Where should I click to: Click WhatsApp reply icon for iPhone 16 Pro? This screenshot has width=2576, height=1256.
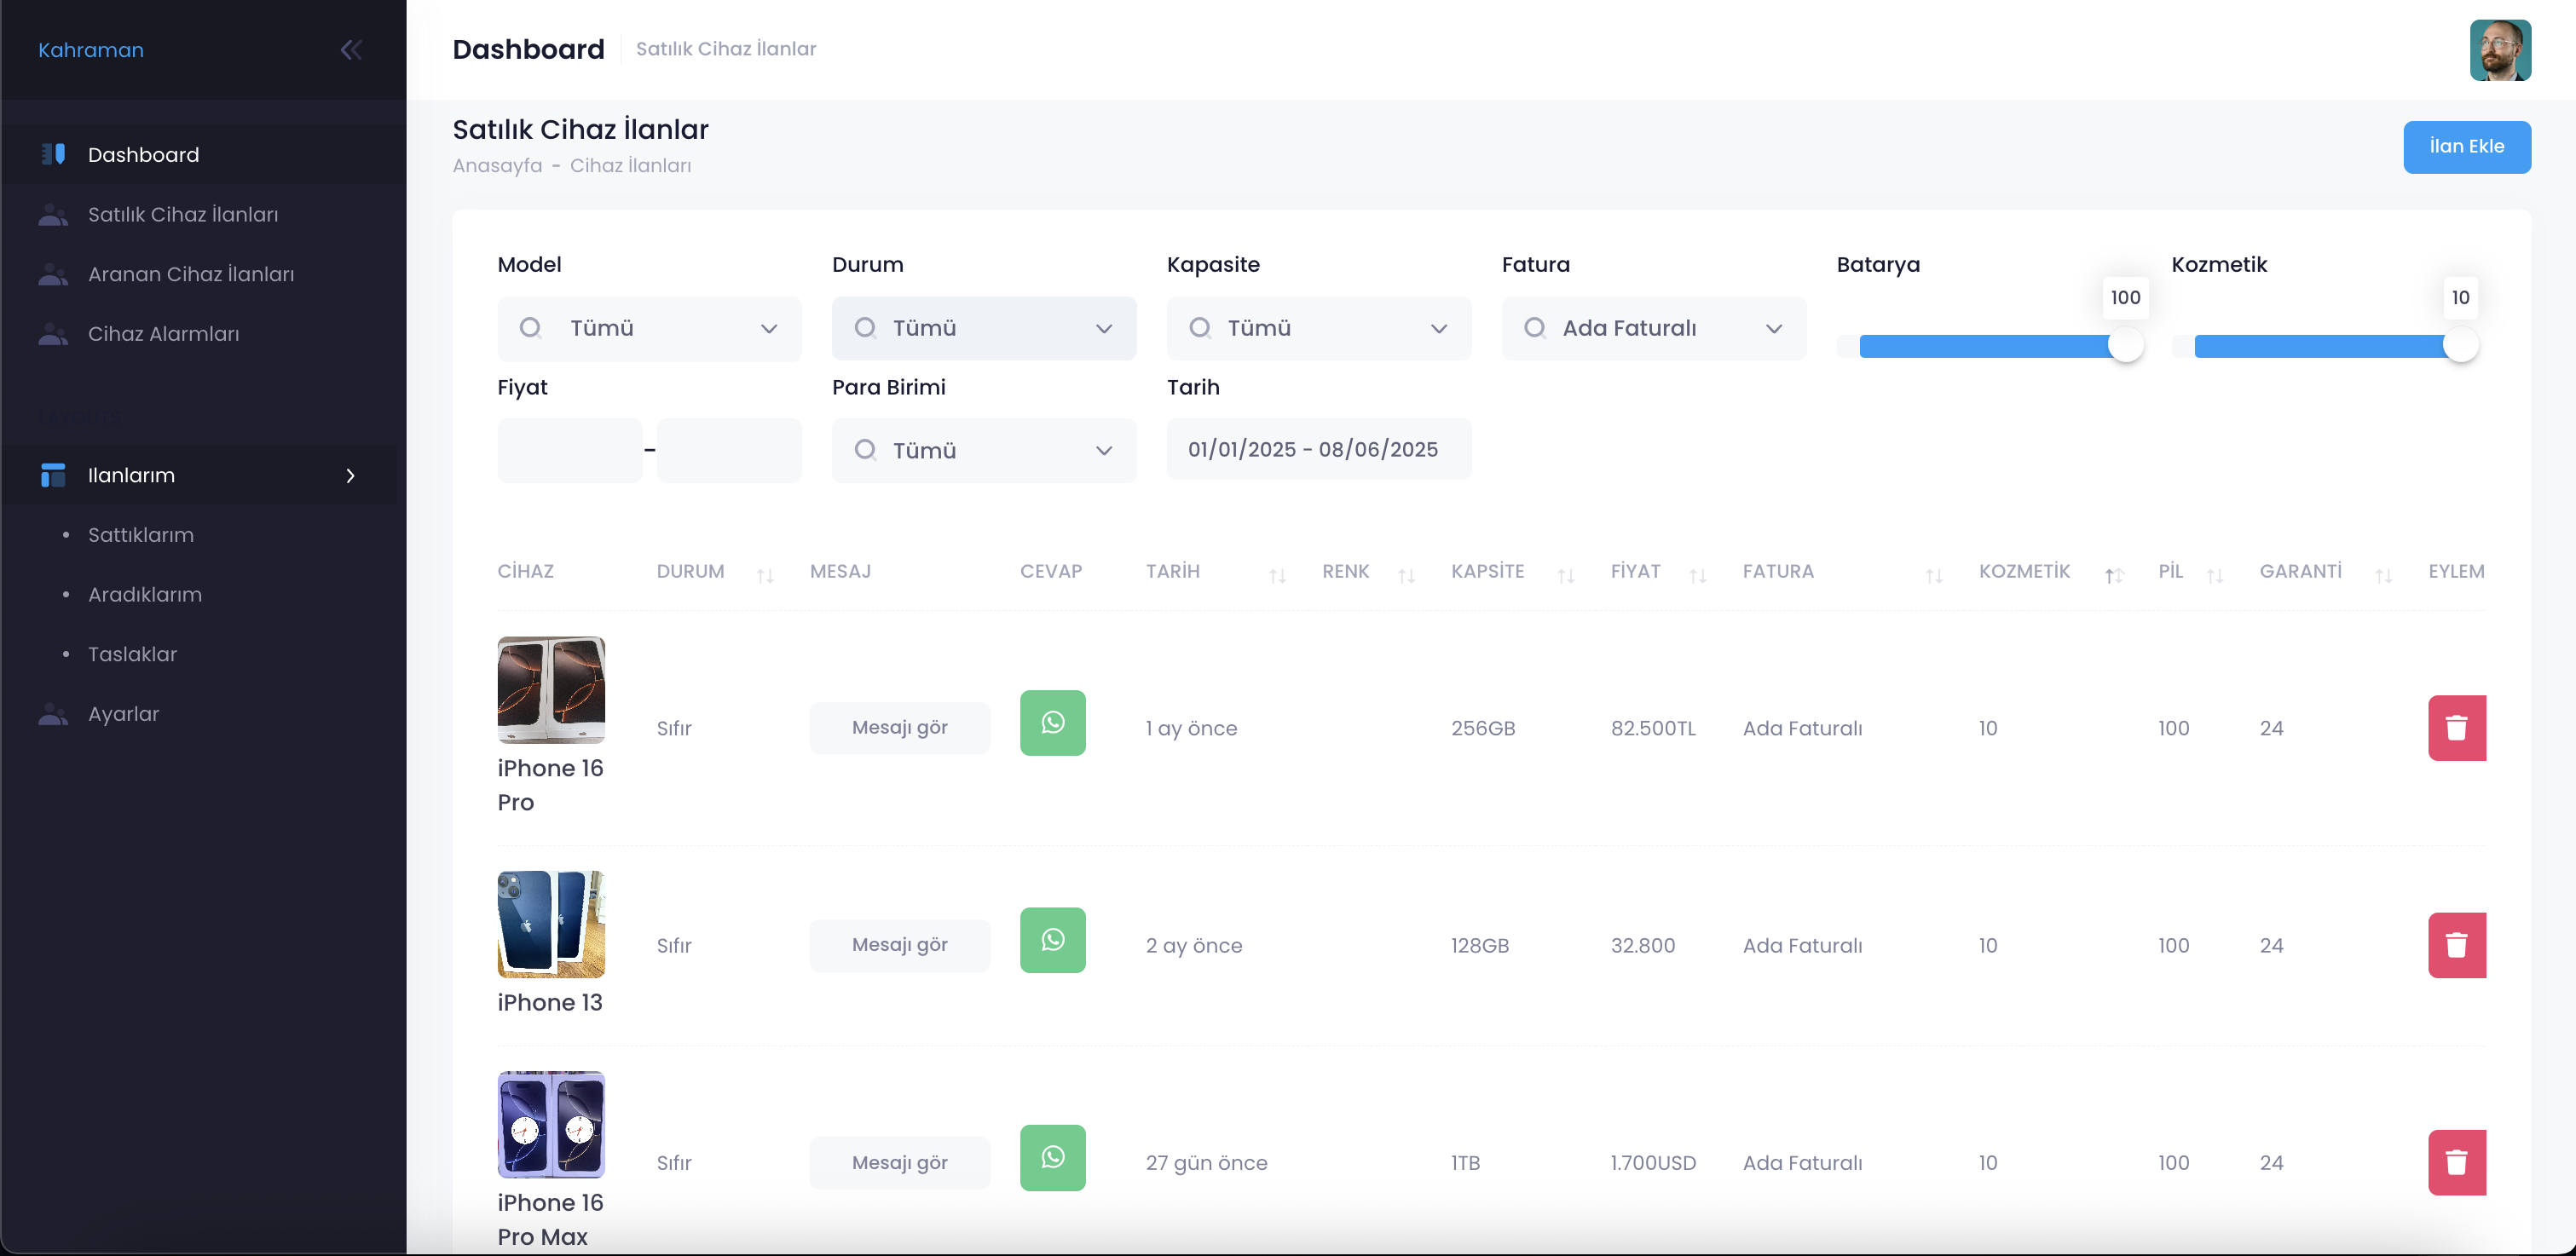pyautogui.click(x=1052, y=723)
